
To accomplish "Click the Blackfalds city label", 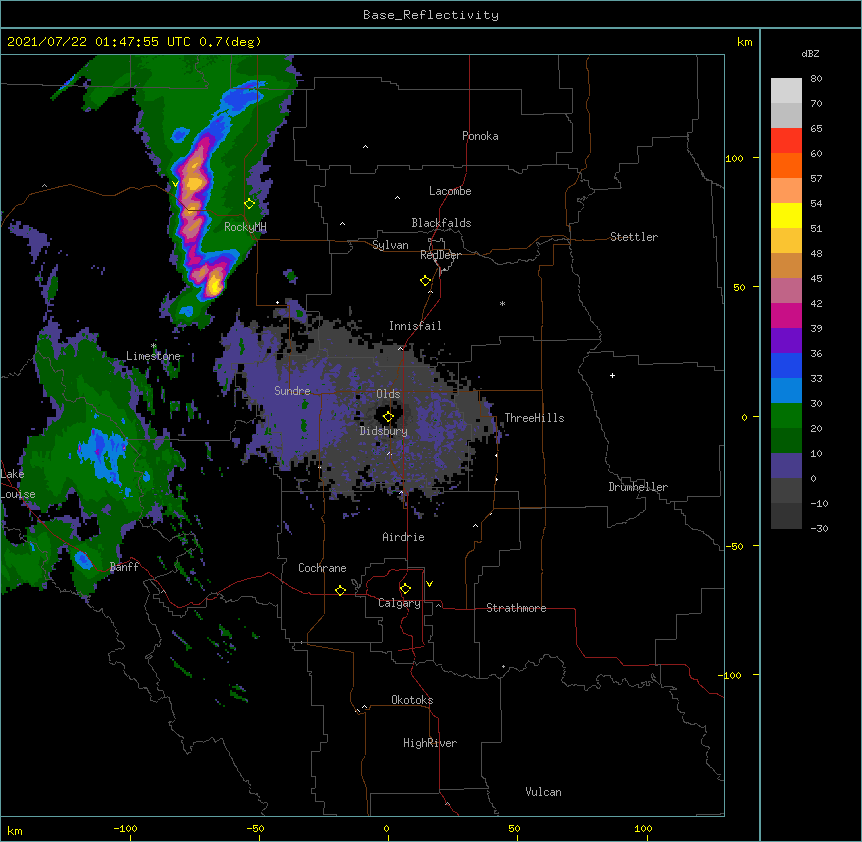I will point(441,223).
